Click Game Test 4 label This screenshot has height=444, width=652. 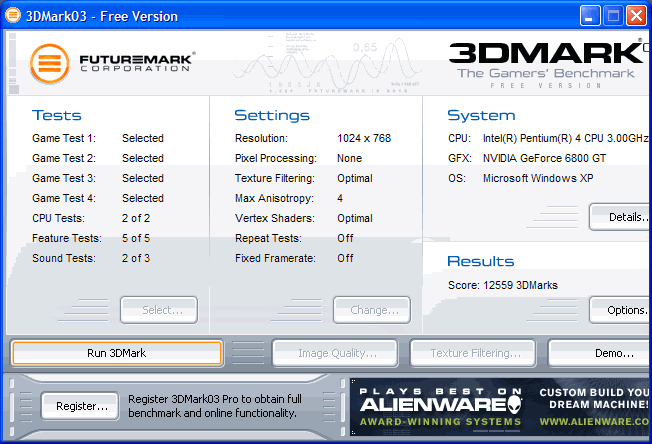click(x=64, y=198)
